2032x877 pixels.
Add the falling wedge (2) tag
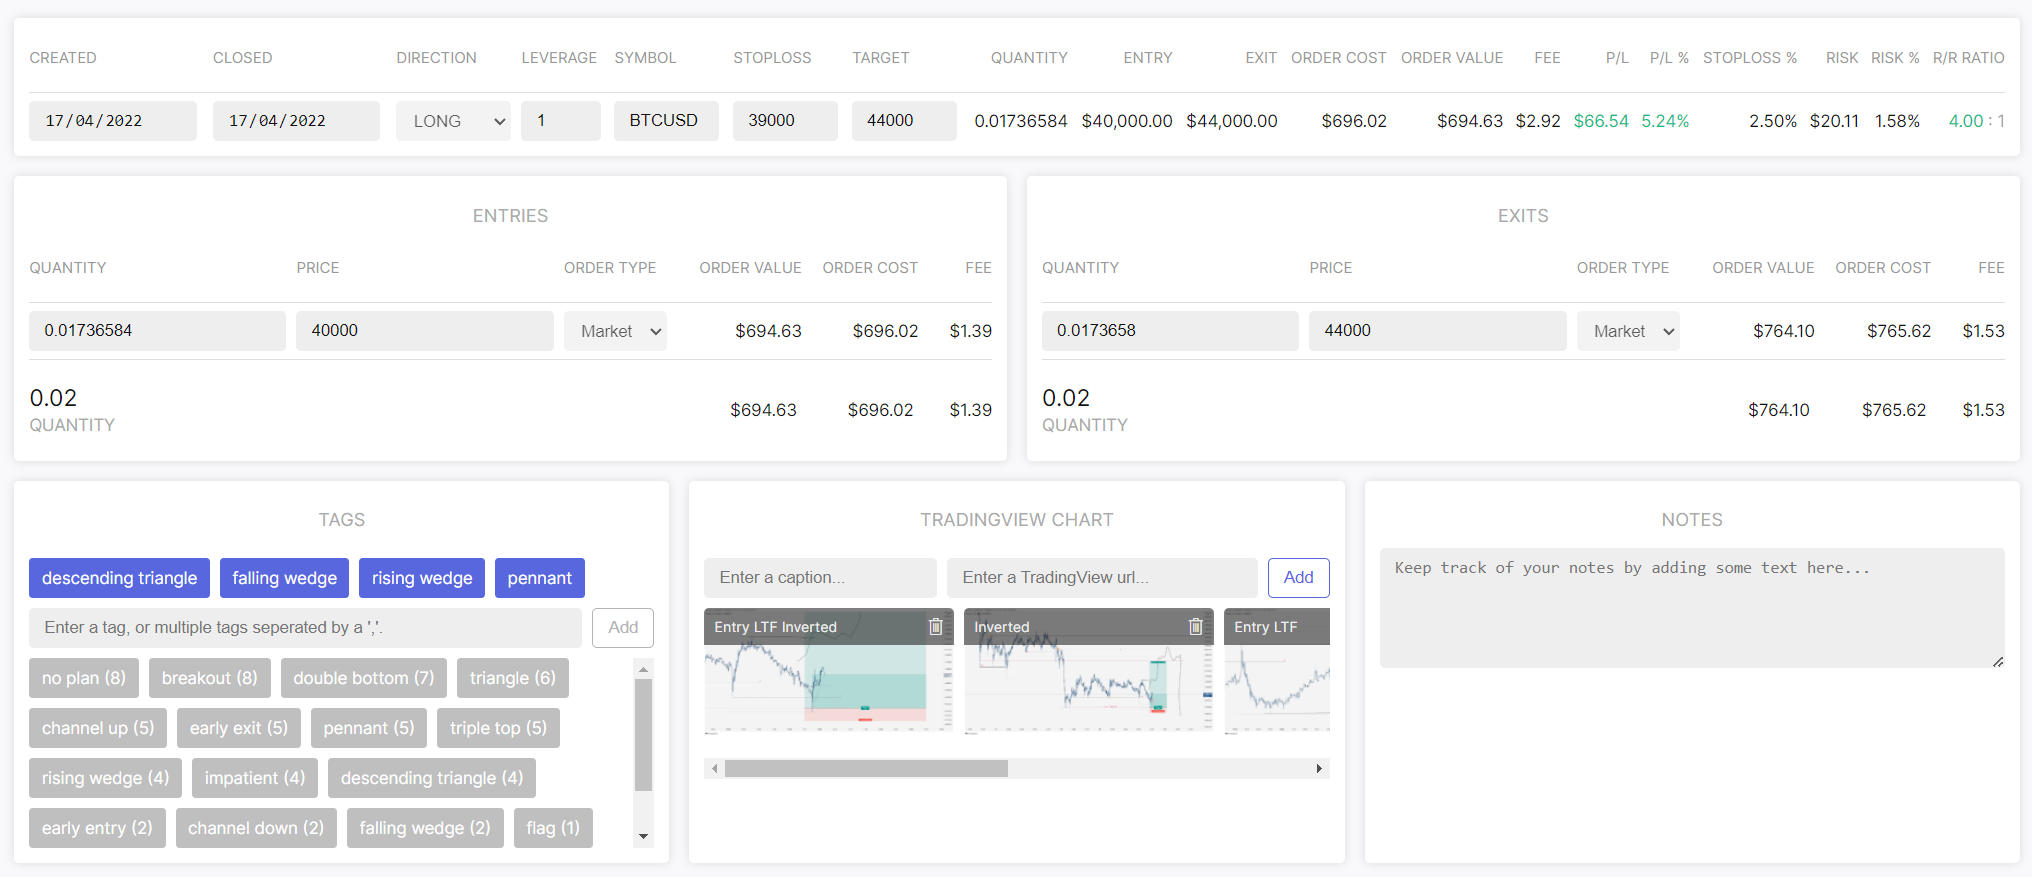425,828
